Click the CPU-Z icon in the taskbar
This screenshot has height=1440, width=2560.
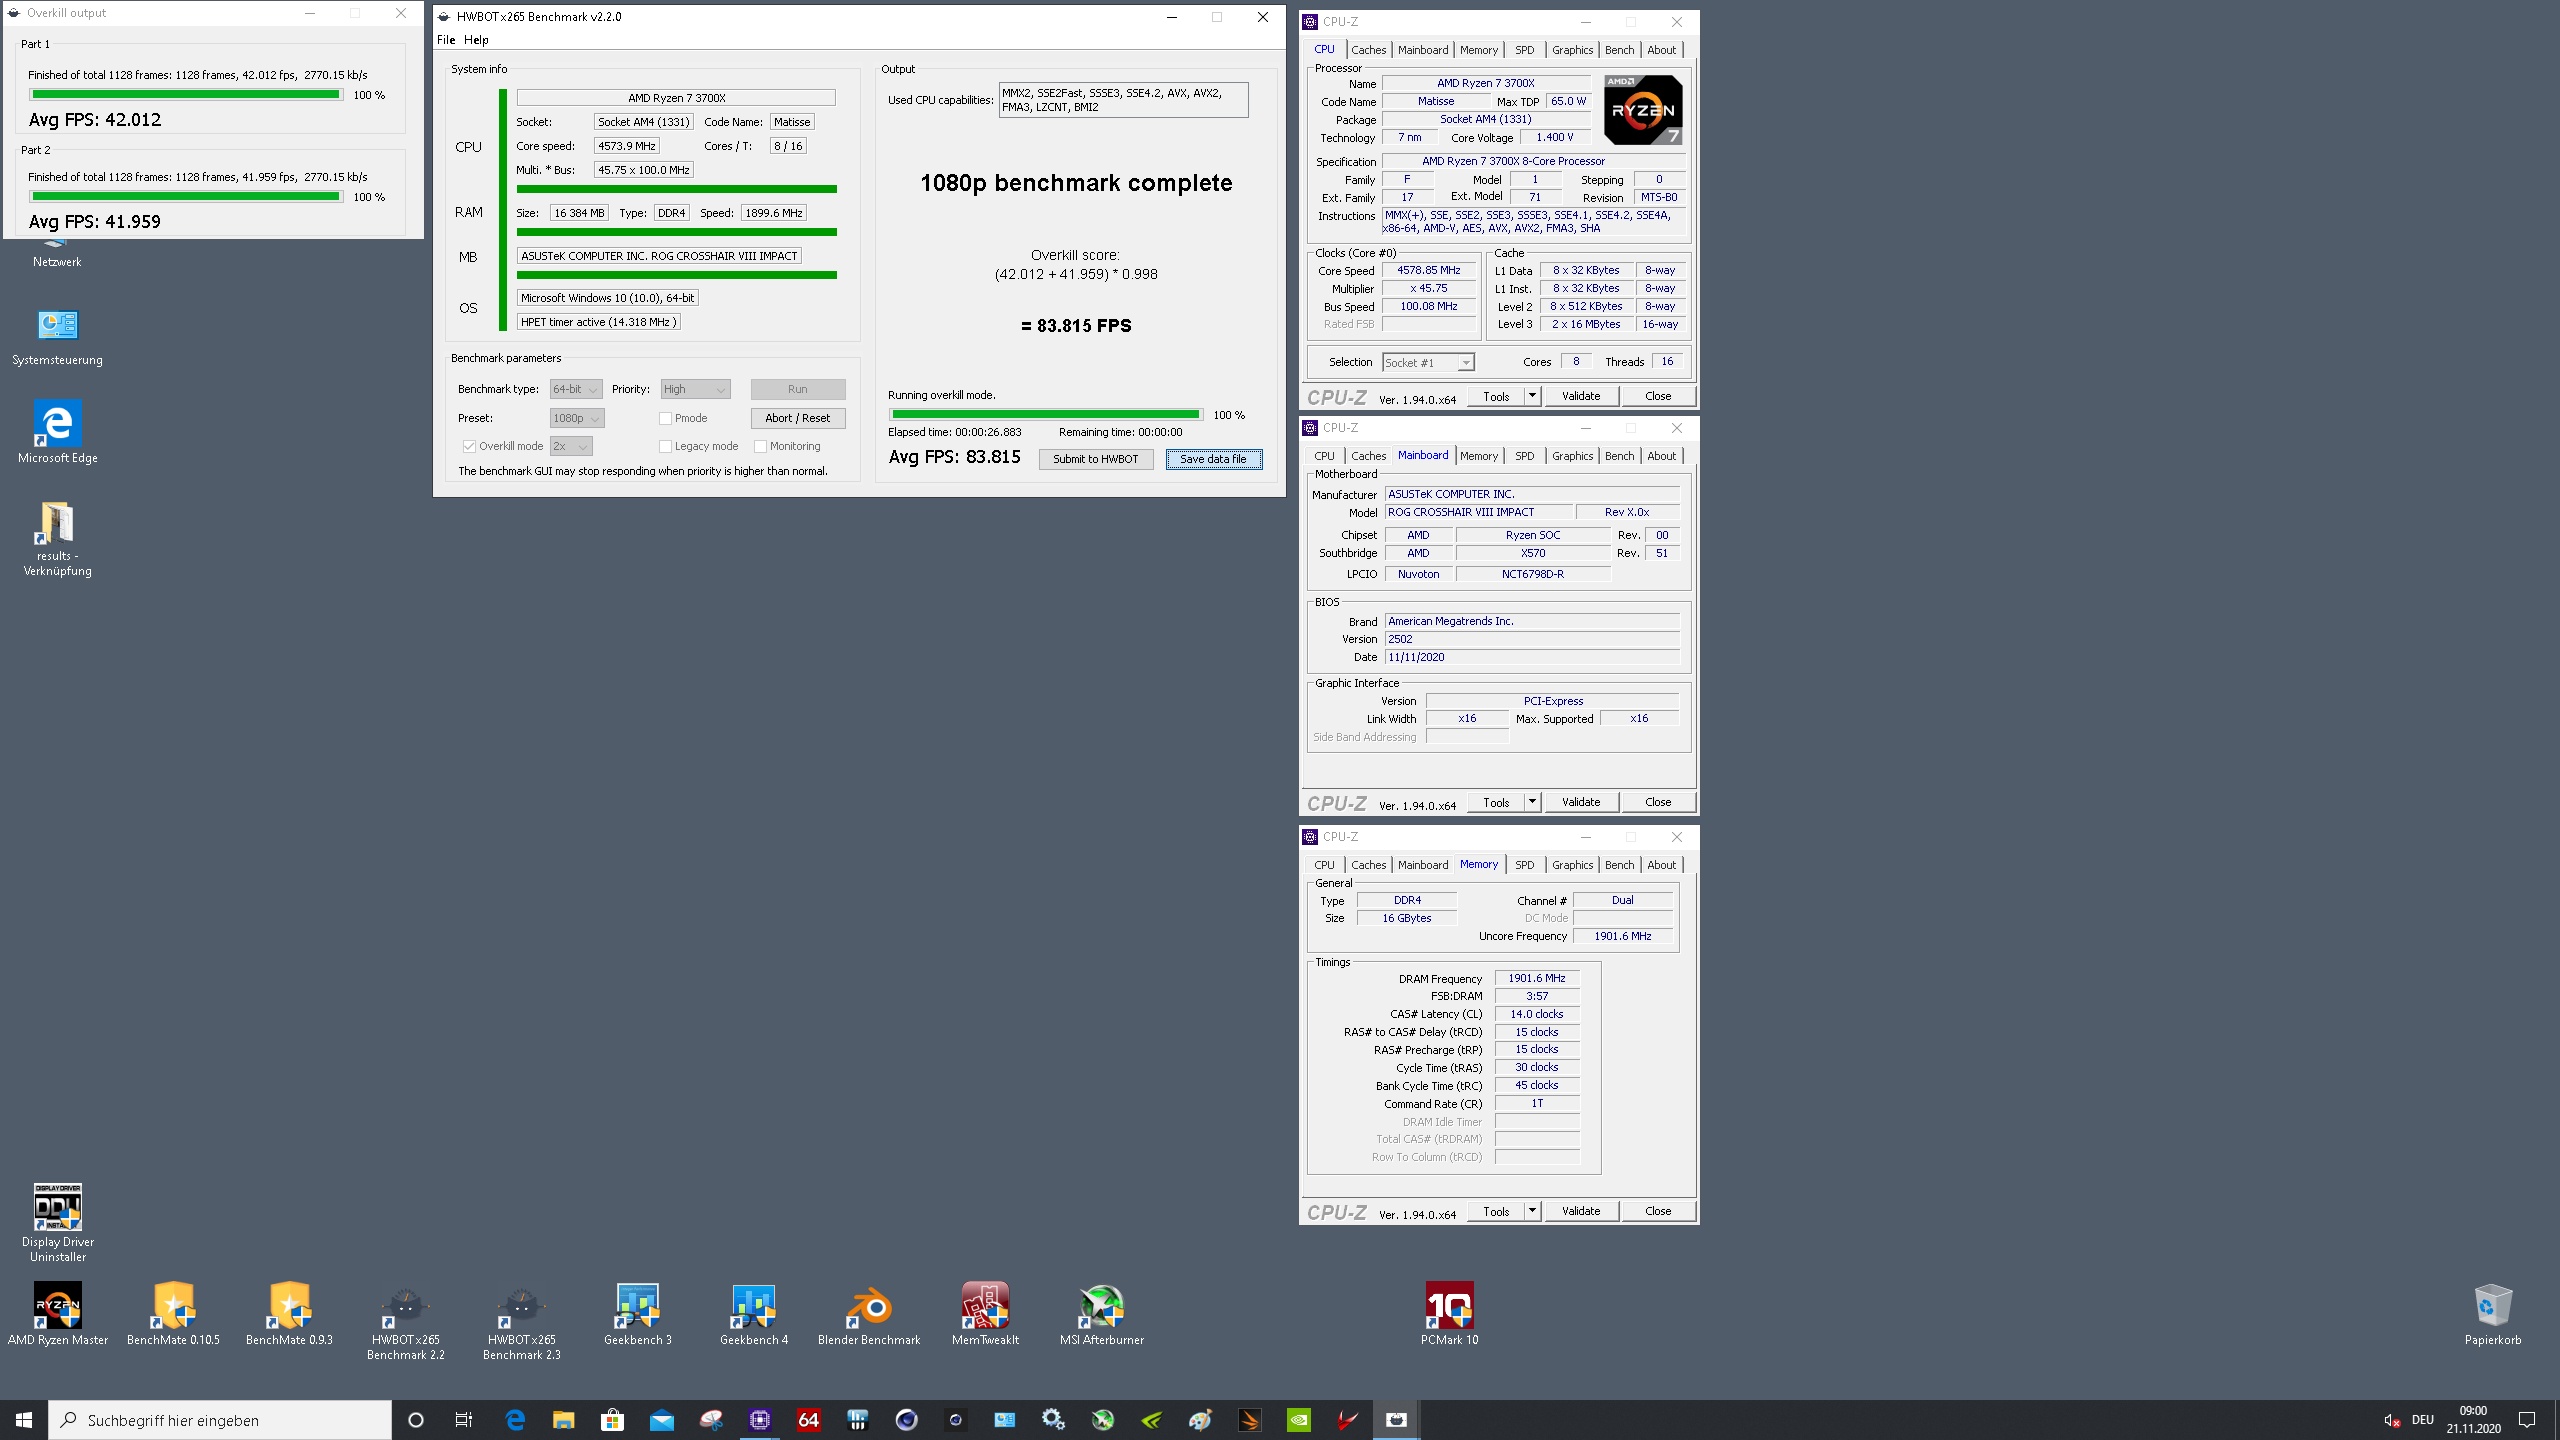pyautogui.click(x=760, y=1419)
